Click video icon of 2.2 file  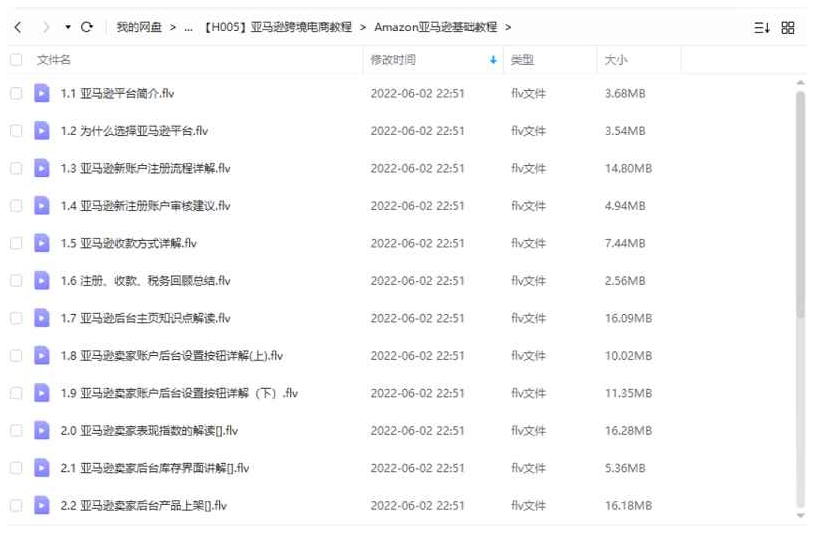pyautogui.click(x=42, y=505)
